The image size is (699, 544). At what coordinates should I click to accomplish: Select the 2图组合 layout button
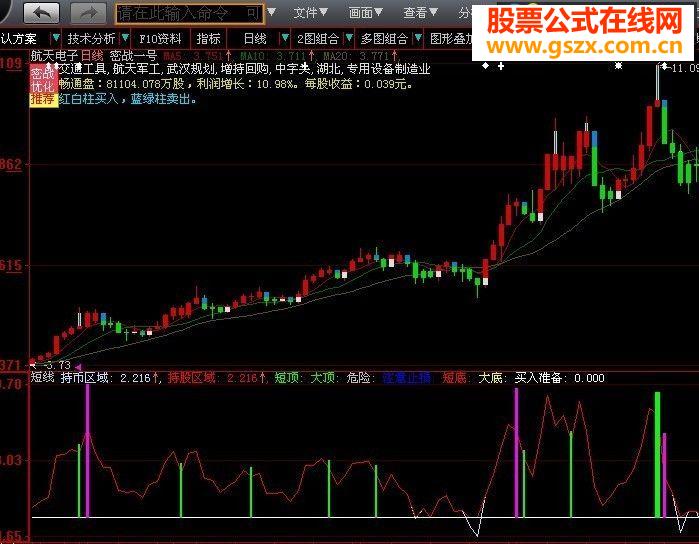pyautogui.click(x=318, y=39)
